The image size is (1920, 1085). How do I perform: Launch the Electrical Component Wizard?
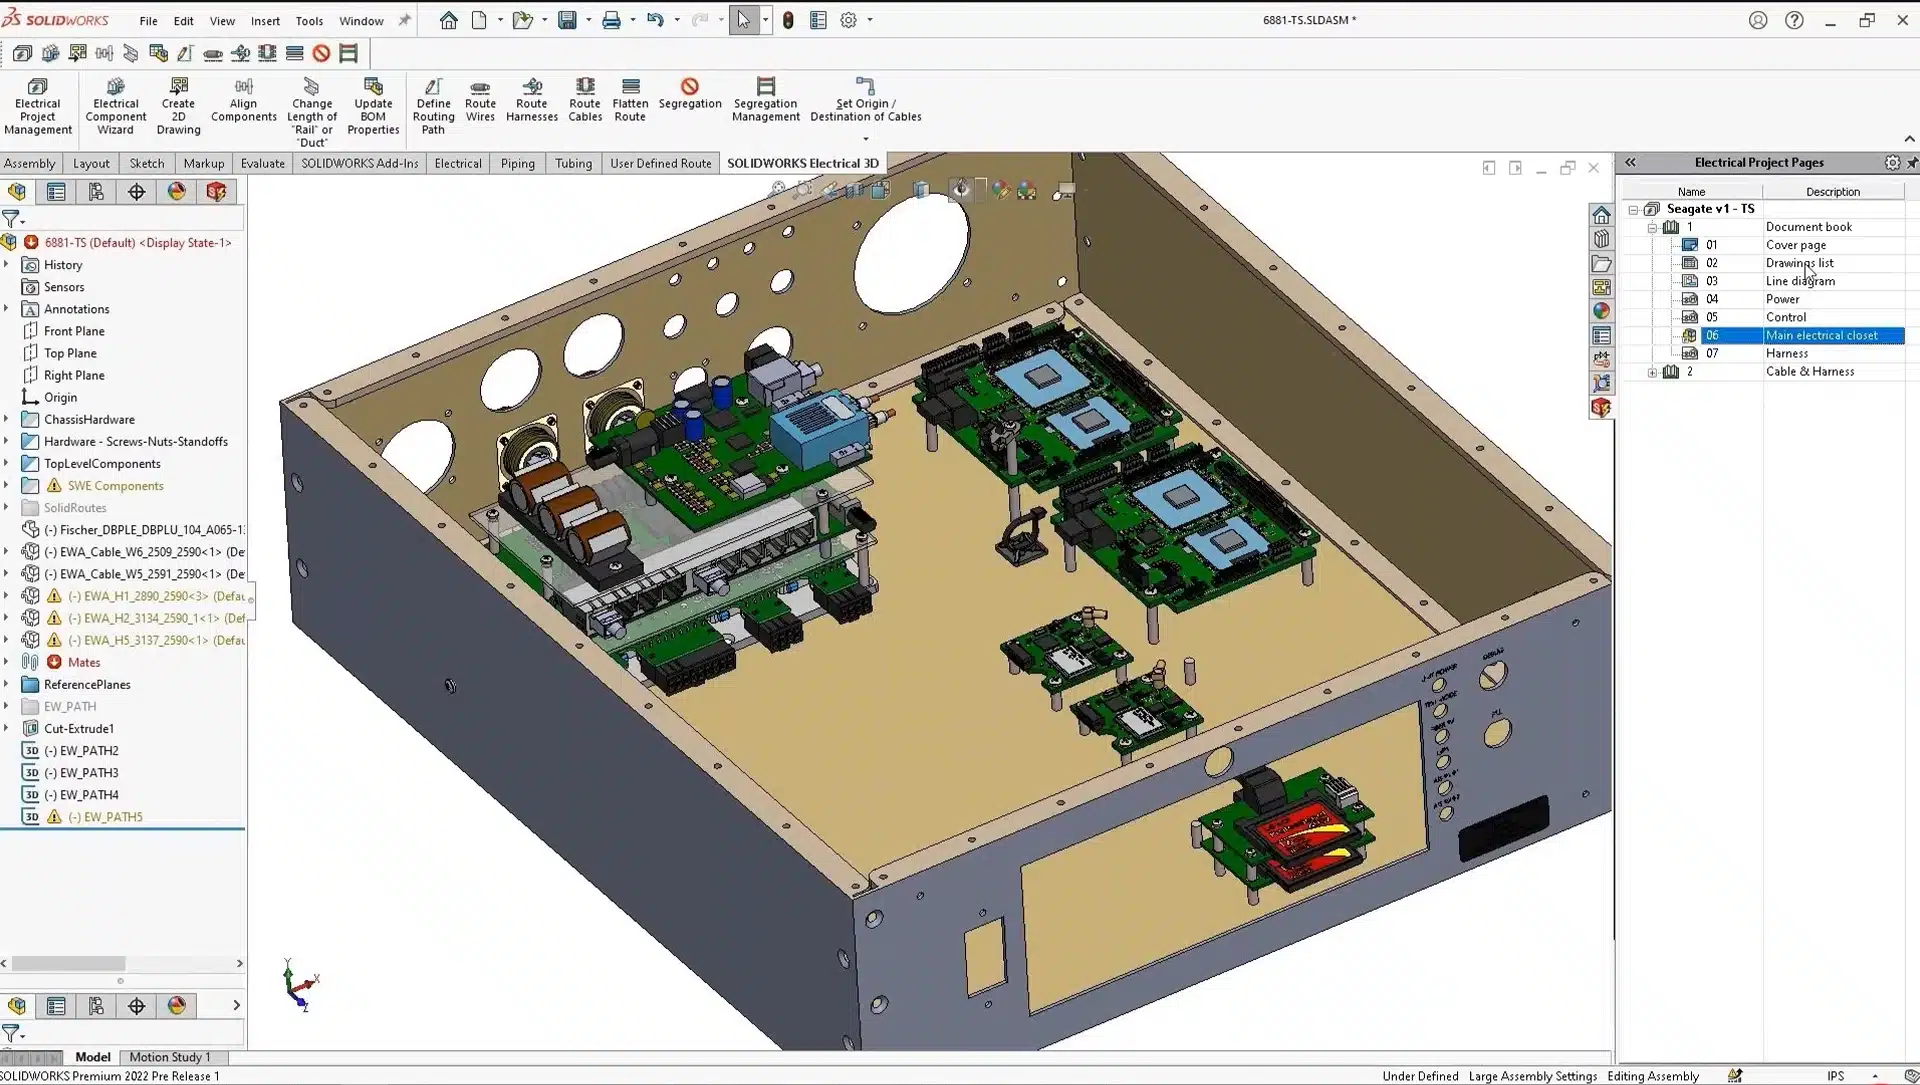tap(115, 105)
